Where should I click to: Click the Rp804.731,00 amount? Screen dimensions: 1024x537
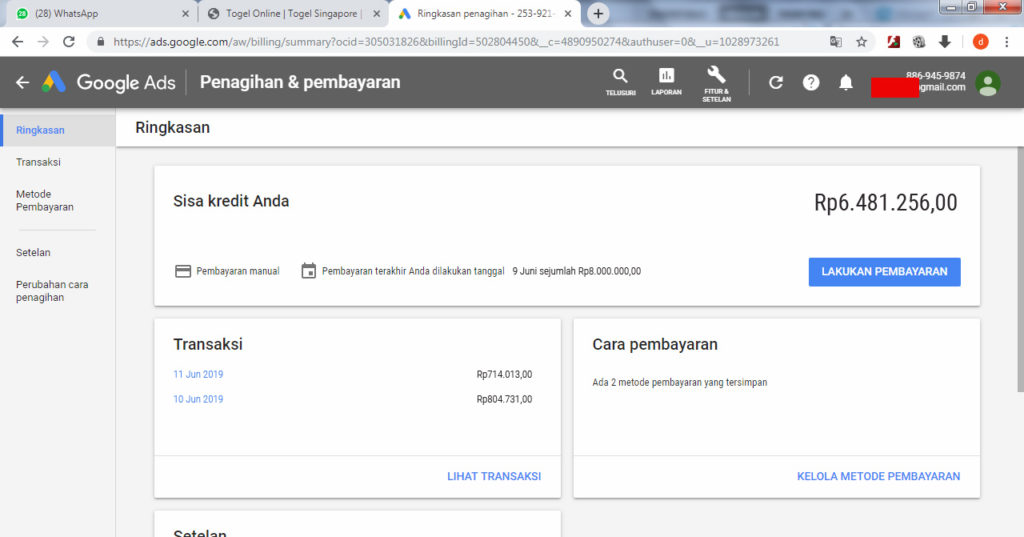[x=504, y=399]
